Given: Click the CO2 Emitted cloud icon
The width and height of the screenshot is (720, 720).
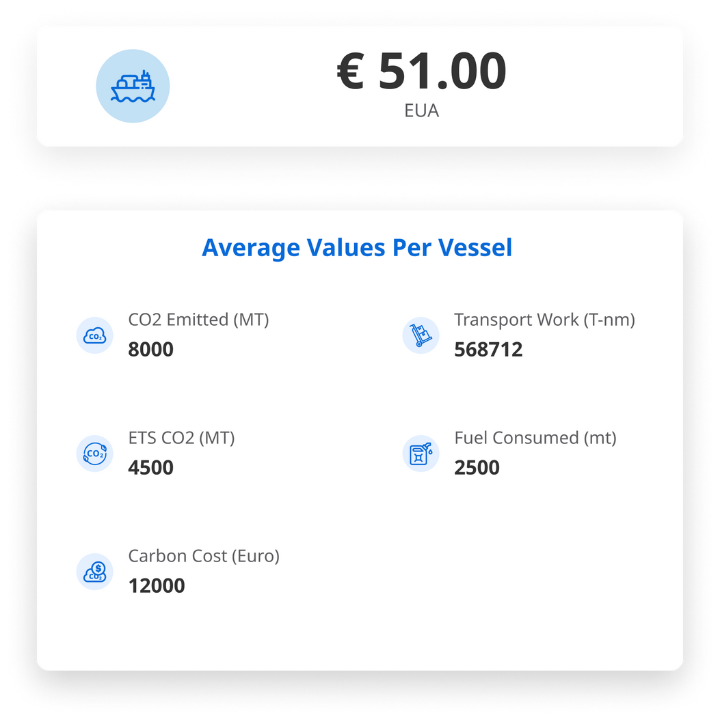Looking at the screenshot, I should [95, 335].
